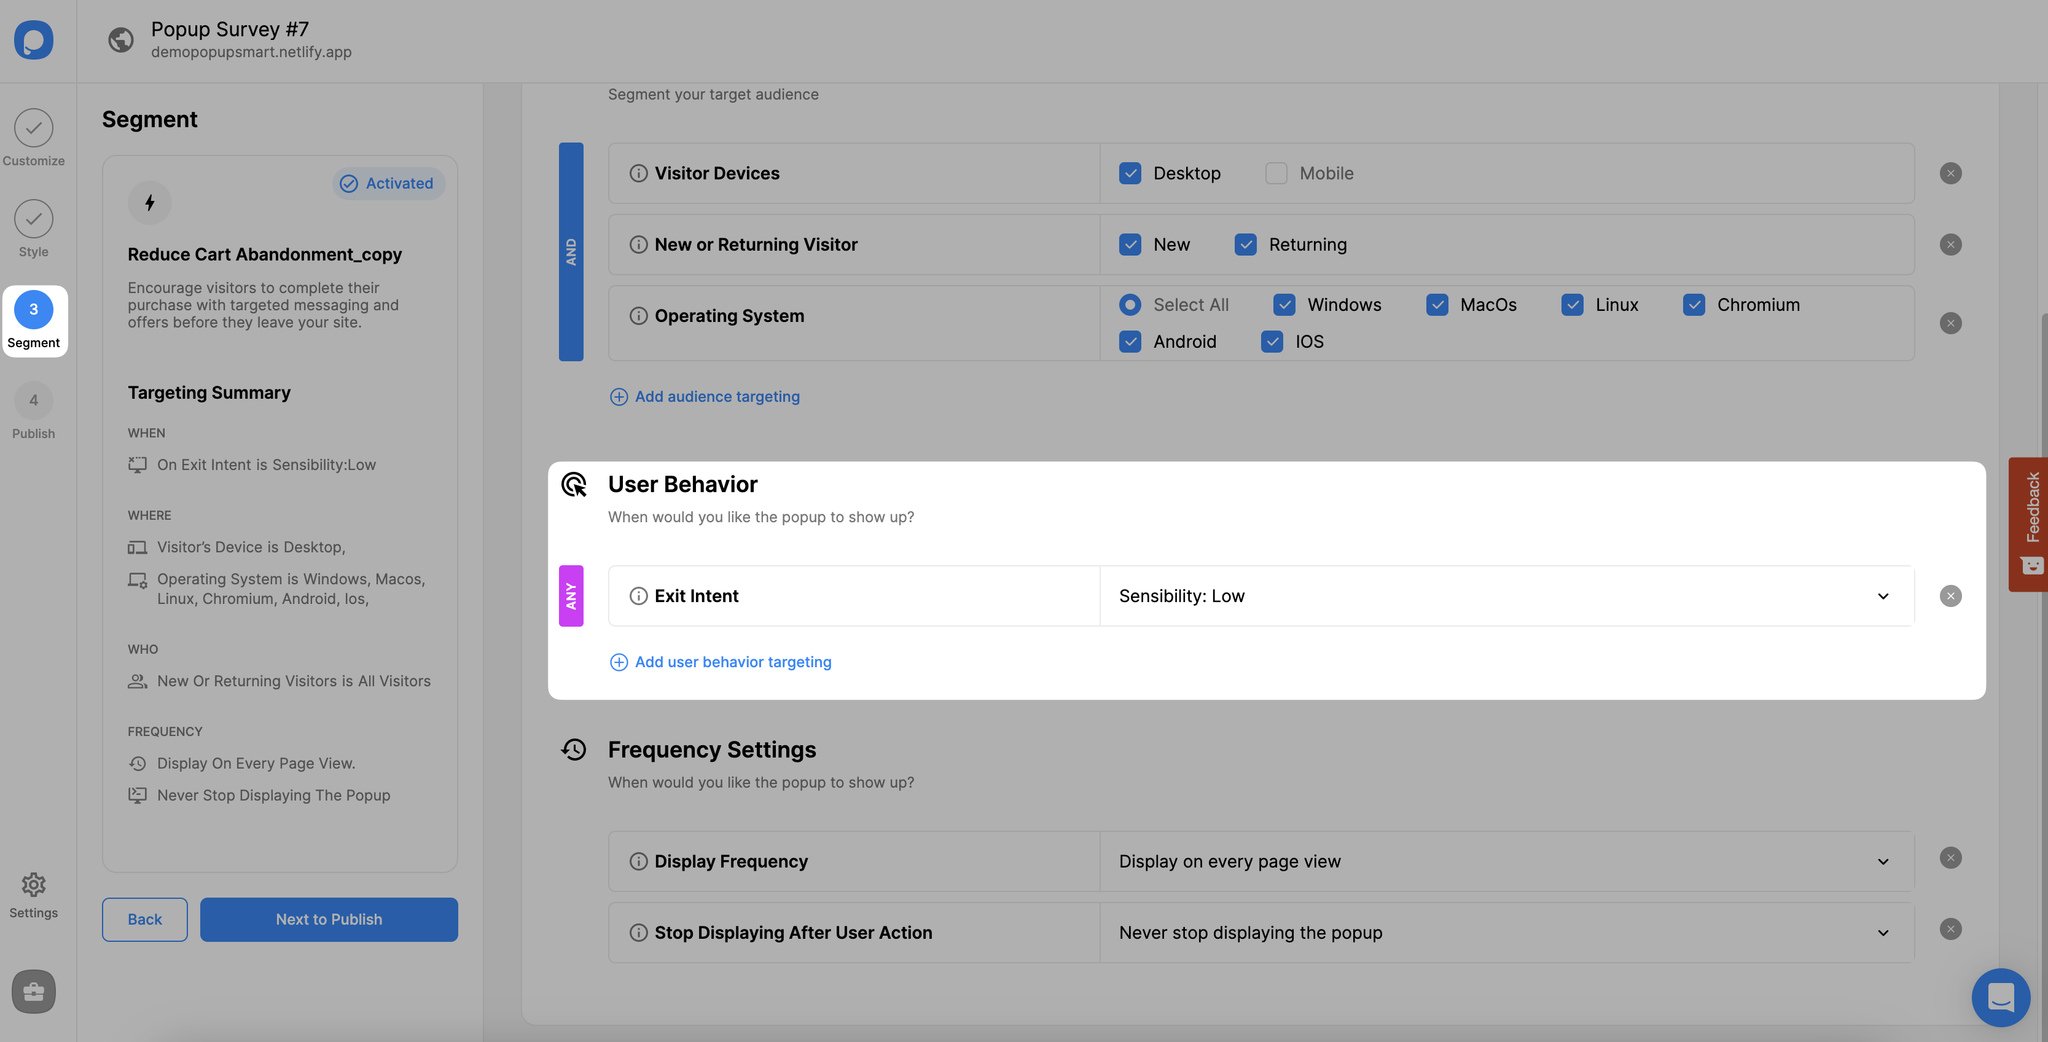Uncheck the Chromium checkbox
Viewport: 2048px width, 1042px height.
(1694, 304)
